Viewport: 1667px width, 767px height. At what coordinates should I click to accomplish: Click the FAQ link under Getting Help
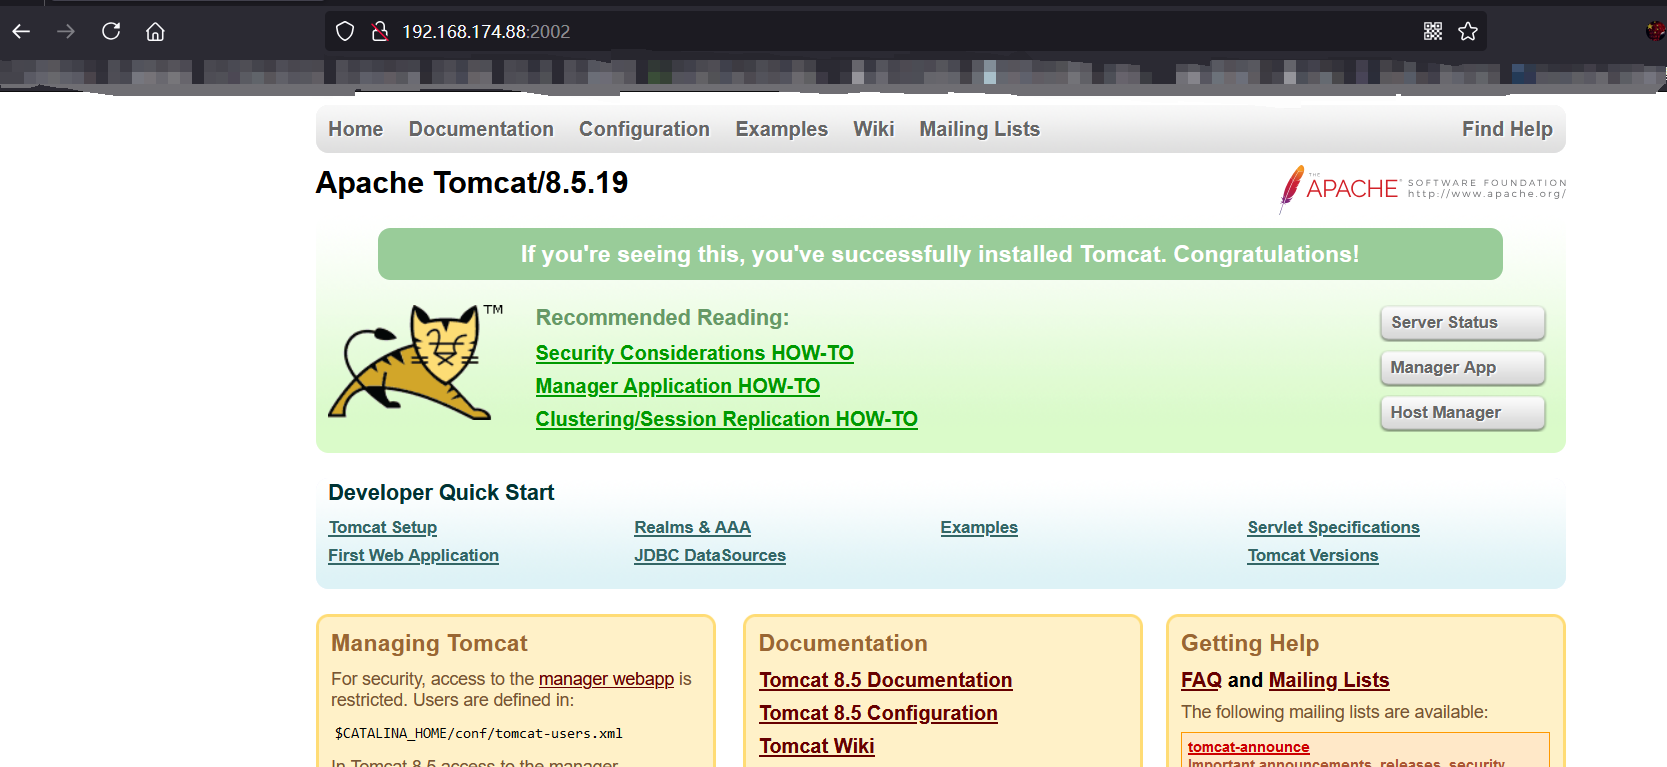1201,680
